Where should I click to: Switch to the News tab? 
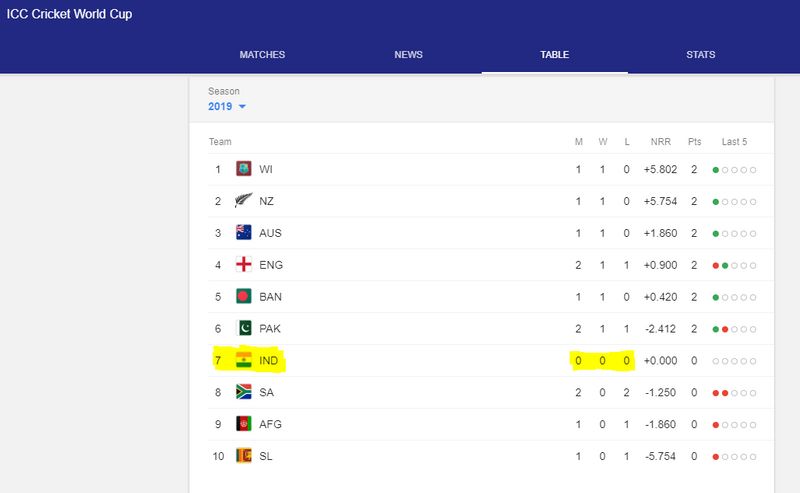[x=408, y=54]
